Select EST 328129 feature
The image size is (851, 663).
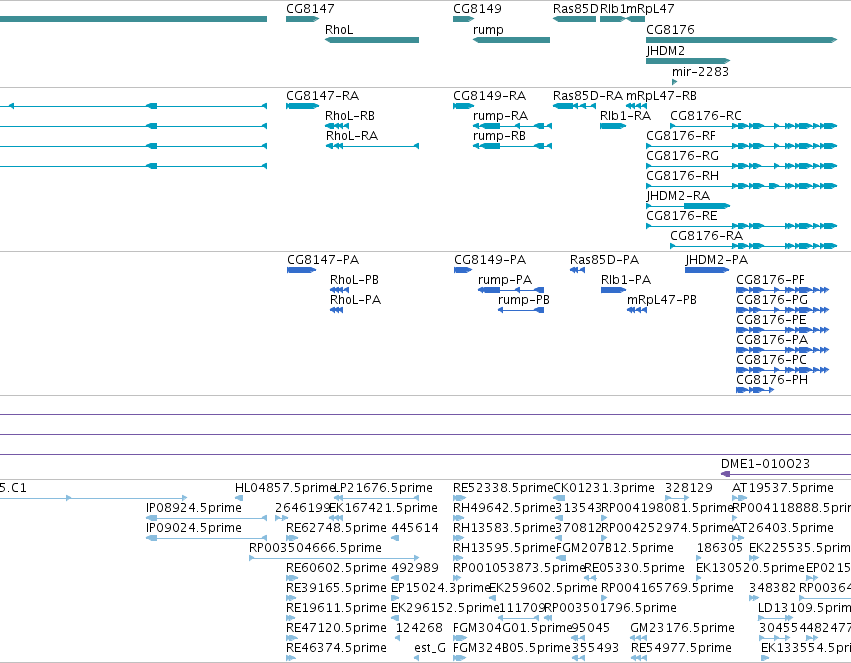(677, 498)
